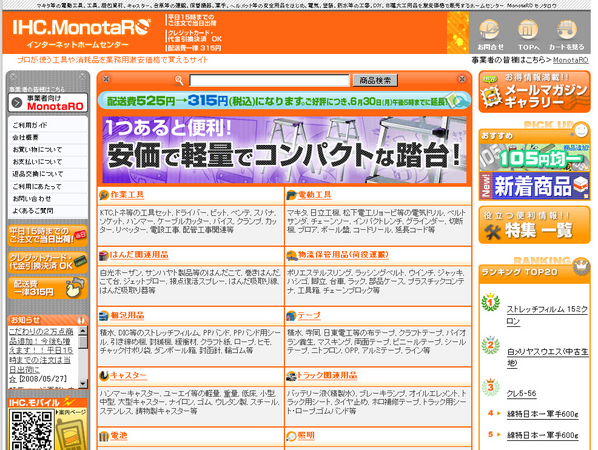
Task: Click the お知らせ scrollbar down arrow
Action: (x=83, y=383)
